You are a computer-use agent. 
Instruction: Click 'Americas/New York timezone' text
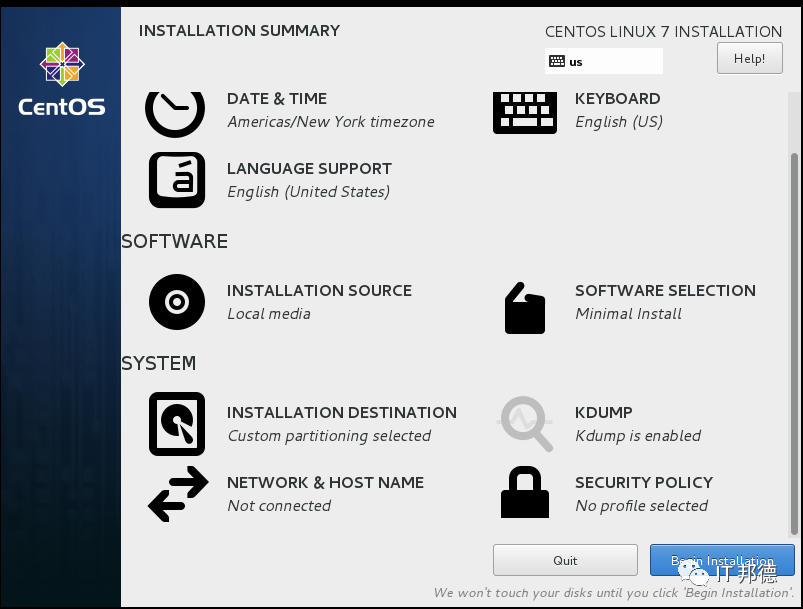331,122
